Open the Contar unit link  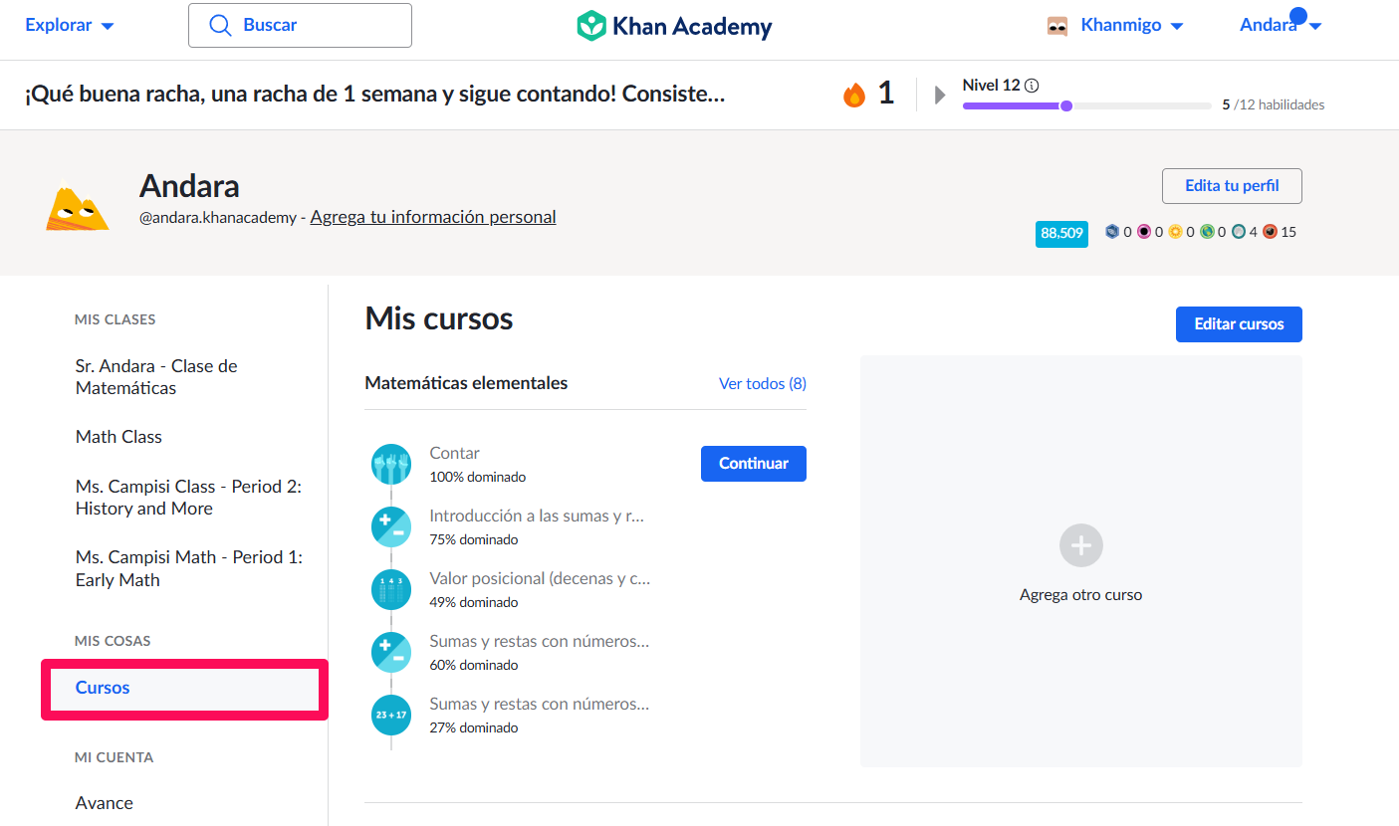[455, 453]
